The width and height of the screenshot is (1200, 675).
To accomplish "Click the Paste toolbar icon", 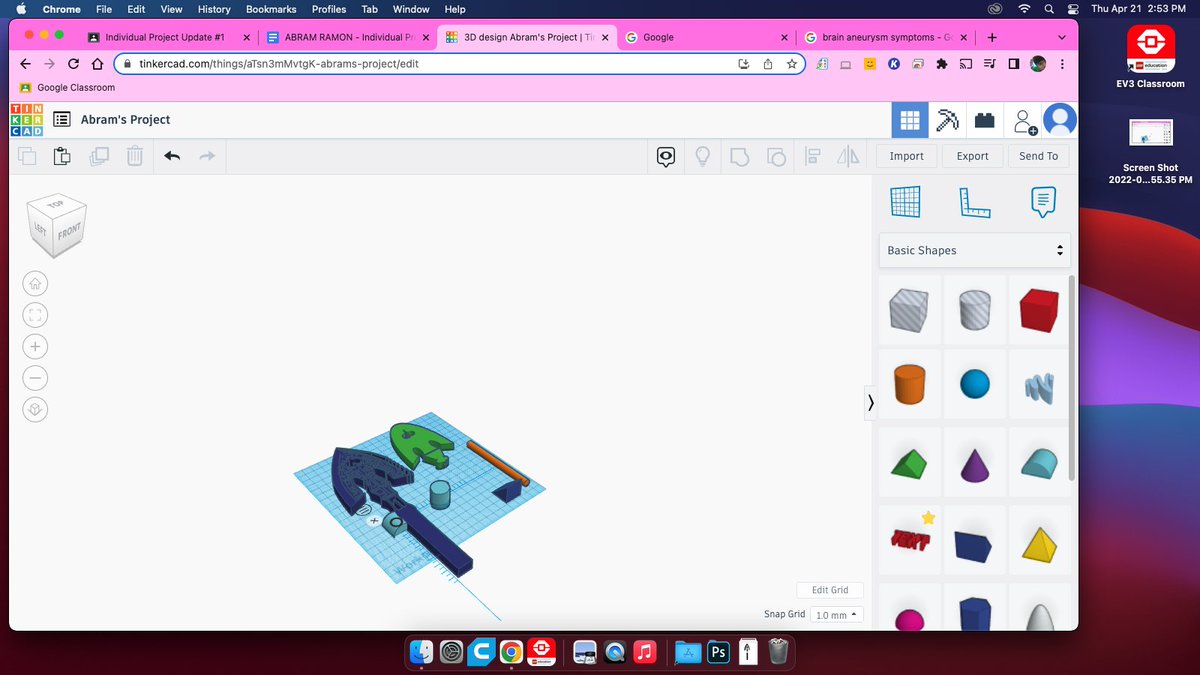I will (x=62, y=156).
